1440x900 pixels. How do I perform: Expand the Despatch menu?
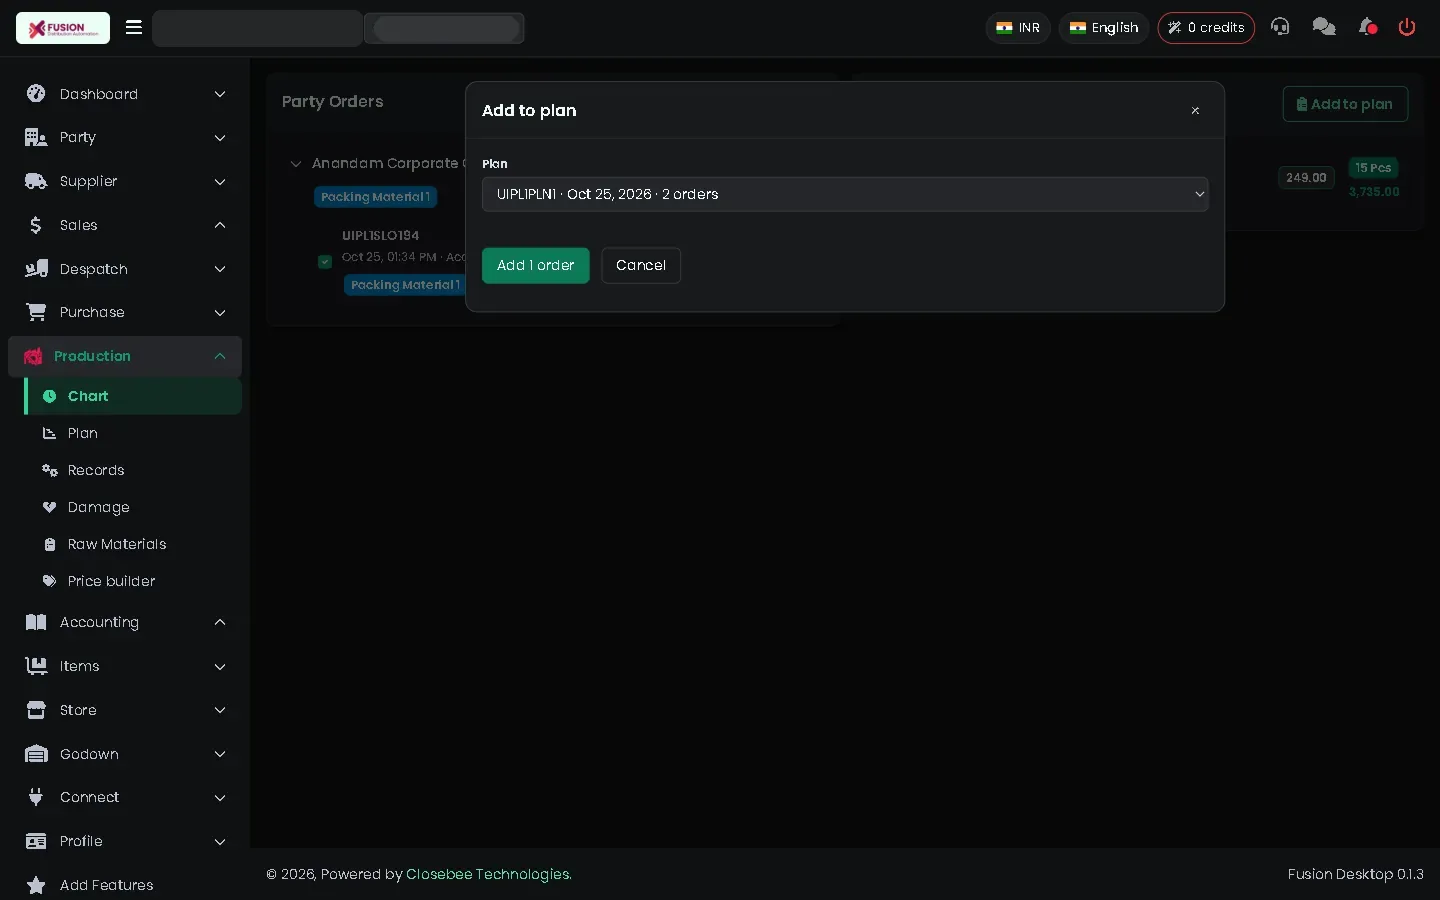click(x=125, y=269)
